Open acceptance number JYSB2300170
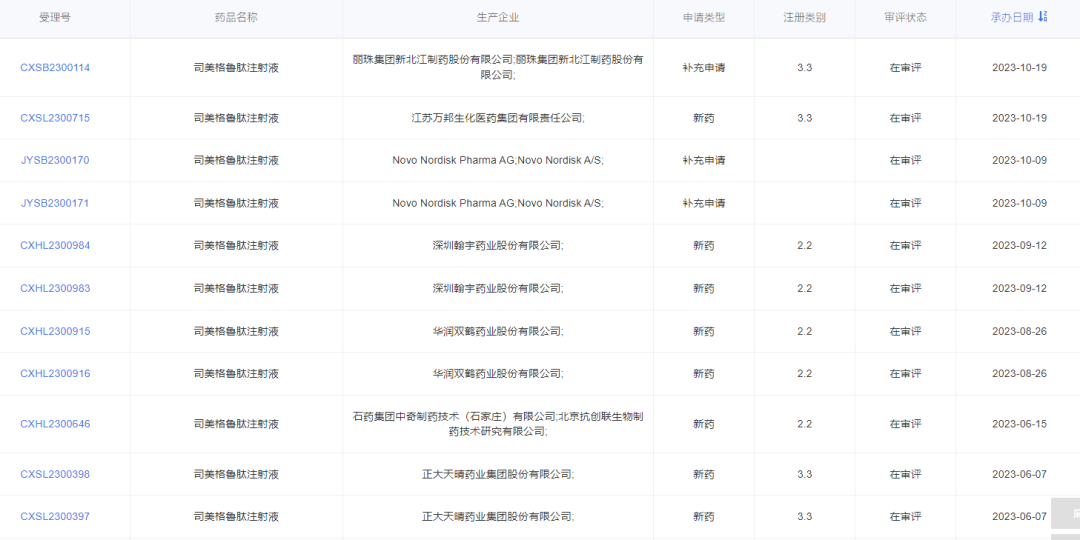The width and height of the screenshot is (1080, 540). pos(55,160)
